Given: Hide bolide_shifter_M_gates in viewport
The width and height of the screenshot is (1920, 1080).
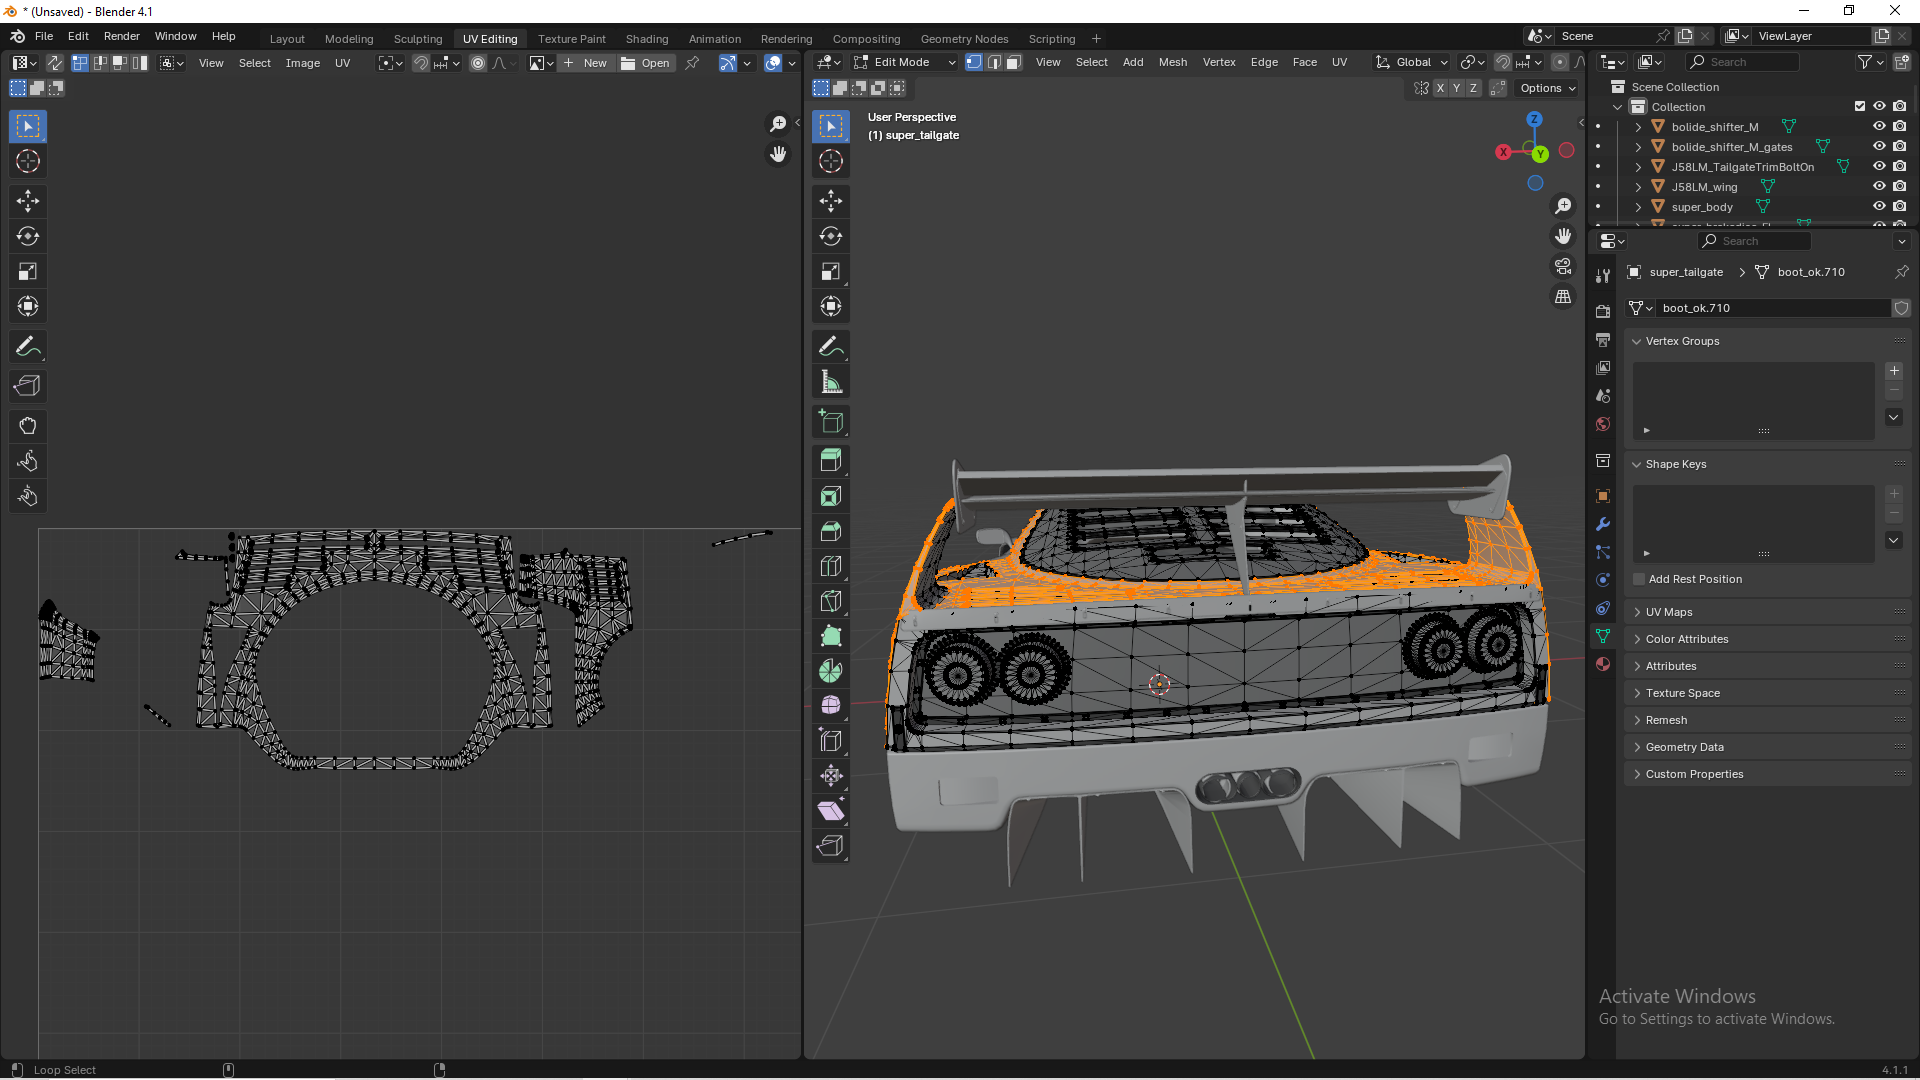Looking at the screenshot, I should click(x=1879, y=147).
